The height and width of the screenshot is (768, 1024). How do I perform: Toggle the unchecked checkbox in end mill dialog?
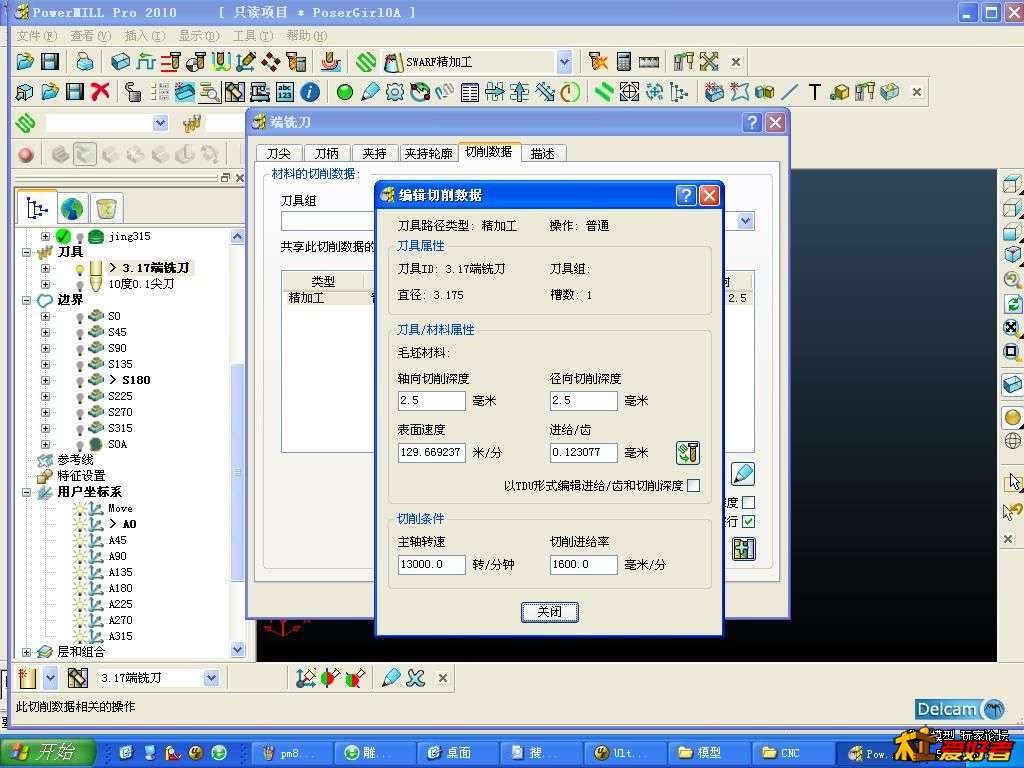(748, 502)
